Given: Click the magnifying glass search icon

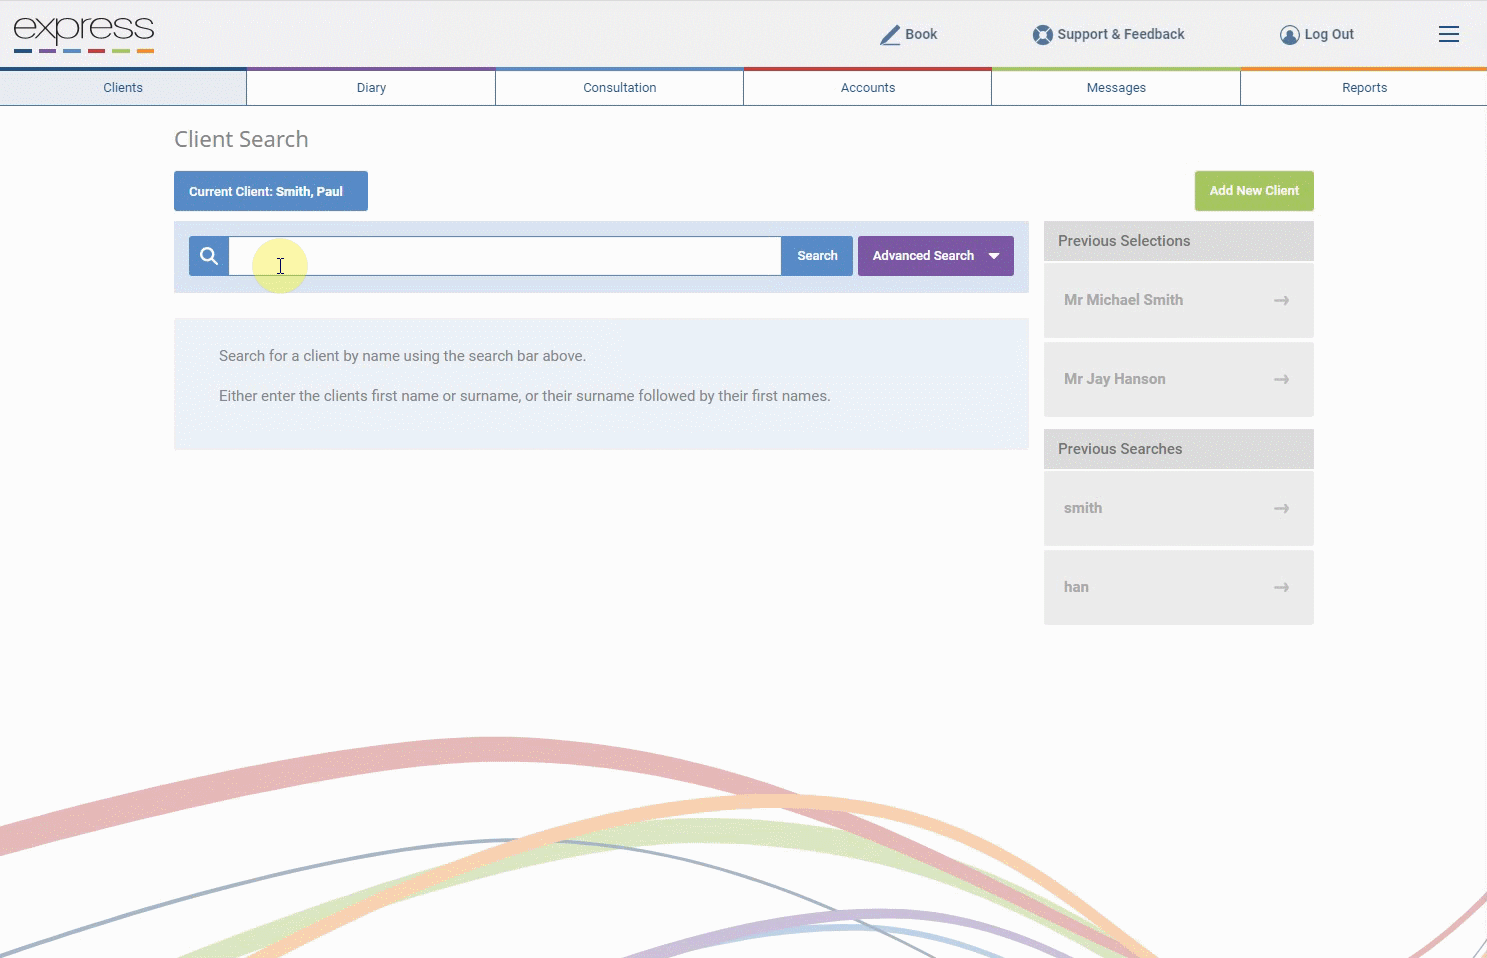Looking at the screenshot, I should click(x=209, y=256).
